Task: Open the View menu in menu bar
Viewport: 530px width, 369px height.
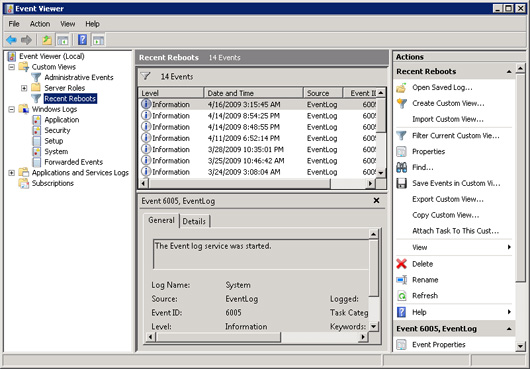Action: coord(68,24)
